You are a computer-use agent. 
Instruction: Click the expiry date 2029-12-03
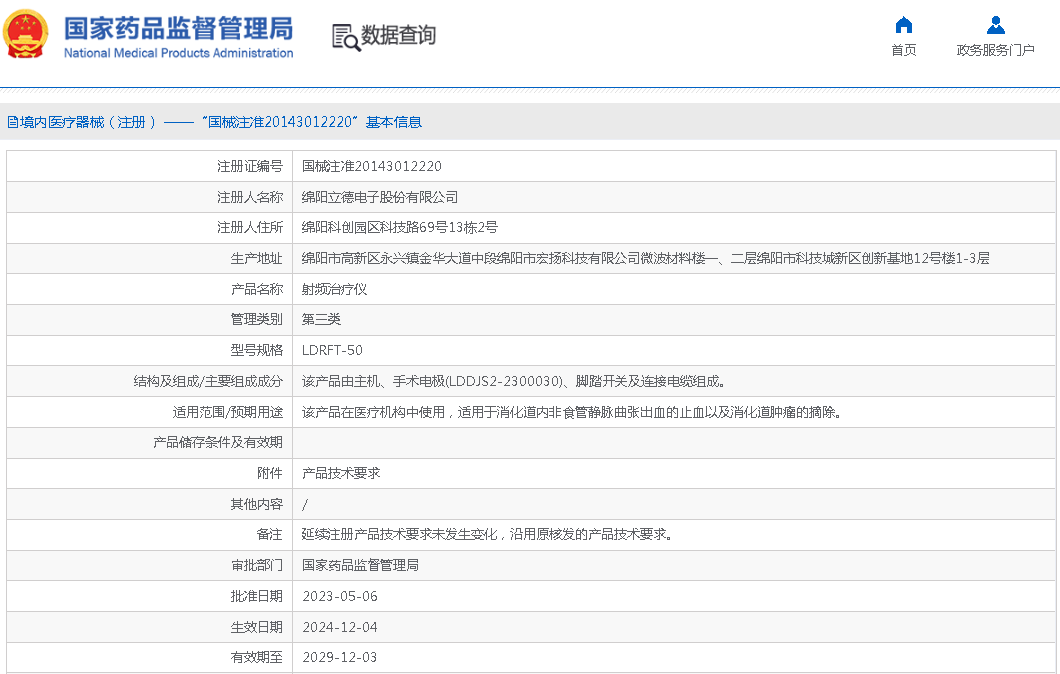point(340,657)
